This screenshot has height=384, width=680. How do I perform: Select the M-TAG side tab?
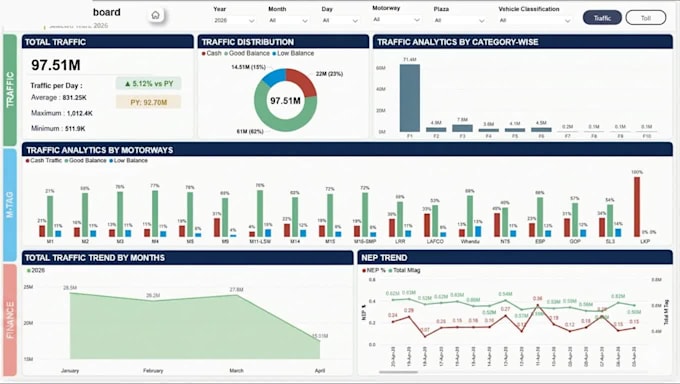(x=10, y=204)
